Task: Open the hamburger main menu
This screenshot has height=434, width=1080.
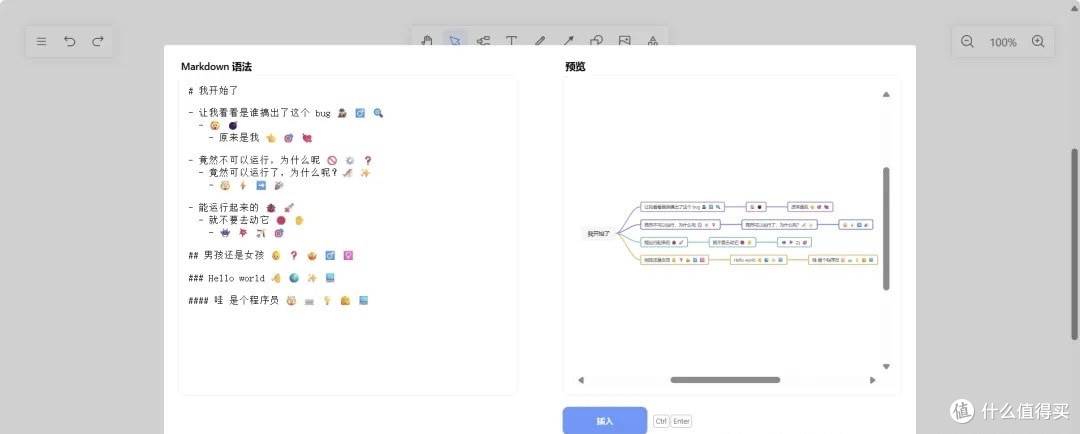Action: coord(41,41)
